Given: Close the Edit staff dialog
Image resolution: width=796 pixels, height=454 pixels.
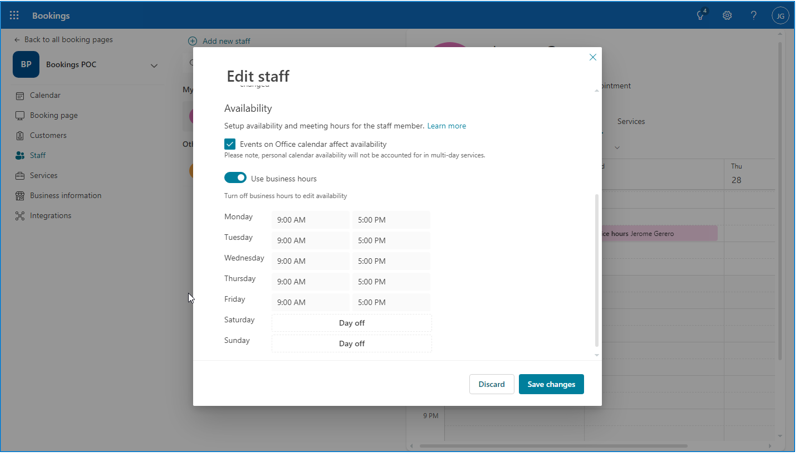Looking at the screenshot, I should 592,58.
